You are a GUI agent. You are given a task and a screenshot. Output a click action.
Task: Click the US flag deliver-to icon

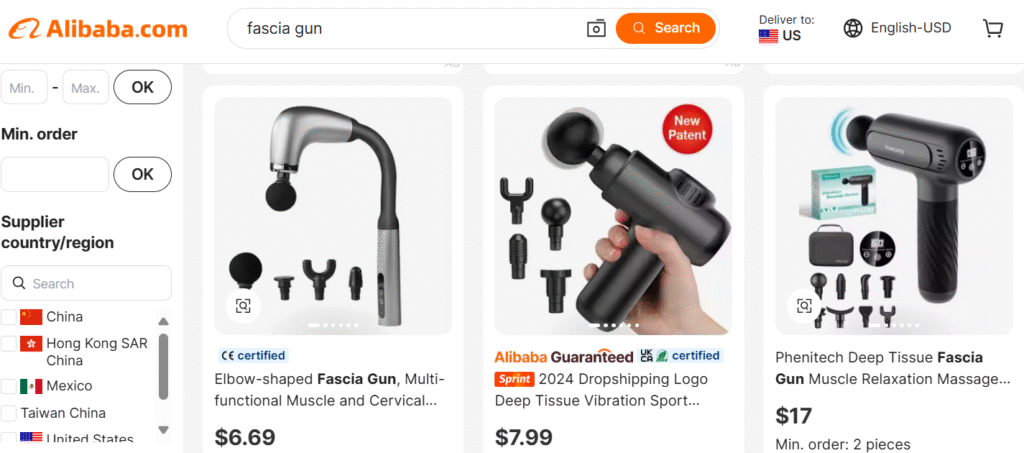tap(768, 36)
